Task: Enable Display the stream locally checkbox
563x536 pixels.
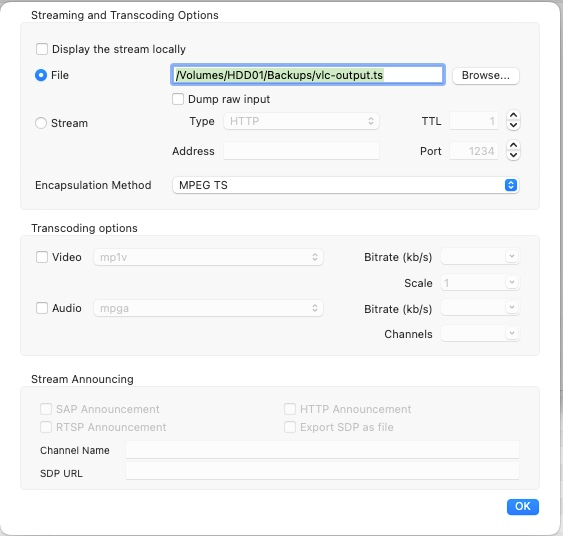Action: [x=42, y=49]
